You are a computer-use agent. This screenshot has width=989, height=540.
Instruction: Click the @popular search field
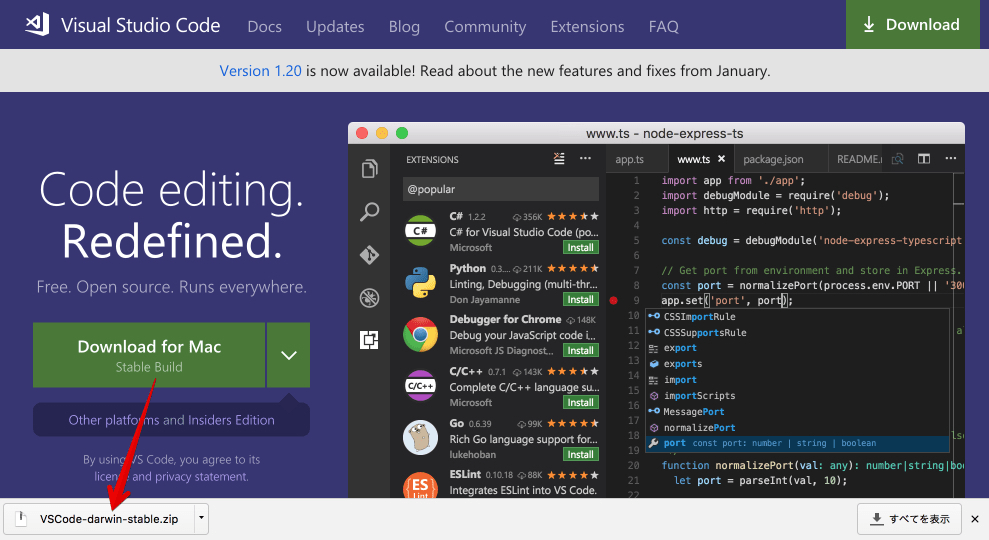point(500,189)
